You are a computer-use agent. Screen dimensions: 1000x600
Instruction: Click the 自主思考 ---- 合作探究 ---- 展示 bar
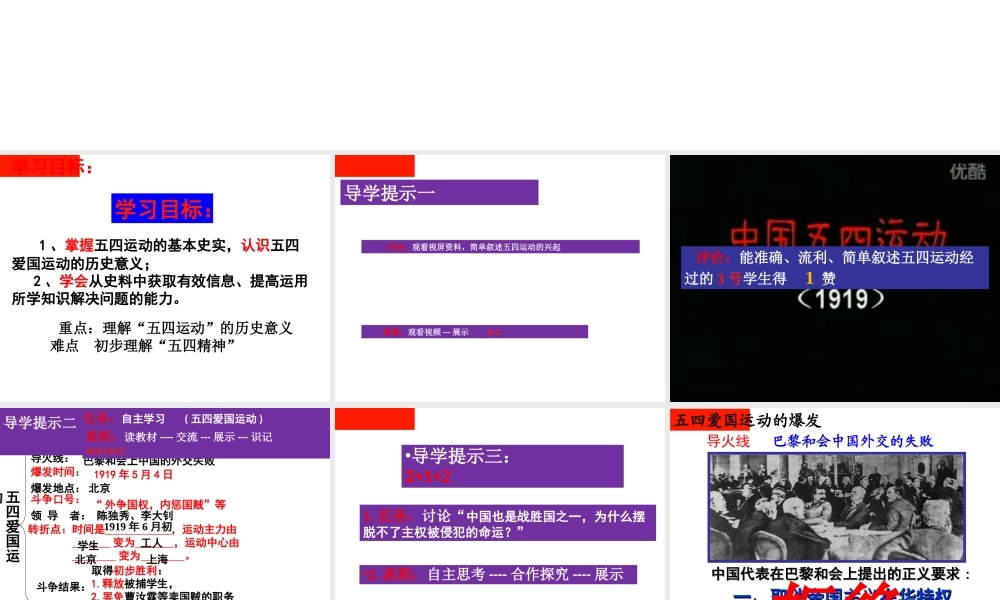(x=498, y=574)
